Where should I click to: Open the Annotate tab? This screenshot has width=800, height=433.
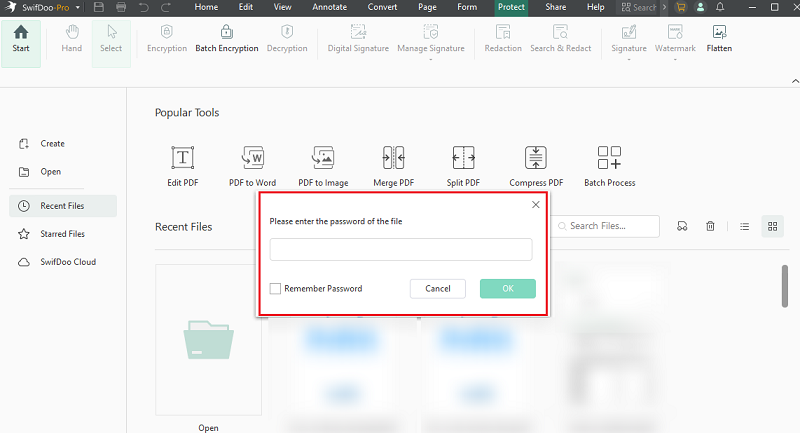tap(330, 7)
